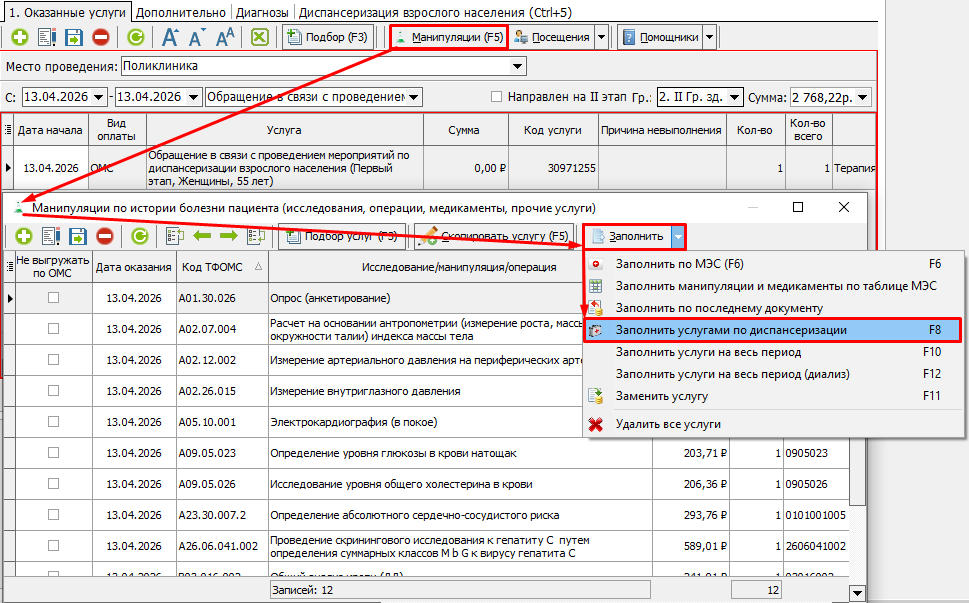Switch to the Диагнозы tab
This screenshot has width=969, height=603.
tap(263, 12)
